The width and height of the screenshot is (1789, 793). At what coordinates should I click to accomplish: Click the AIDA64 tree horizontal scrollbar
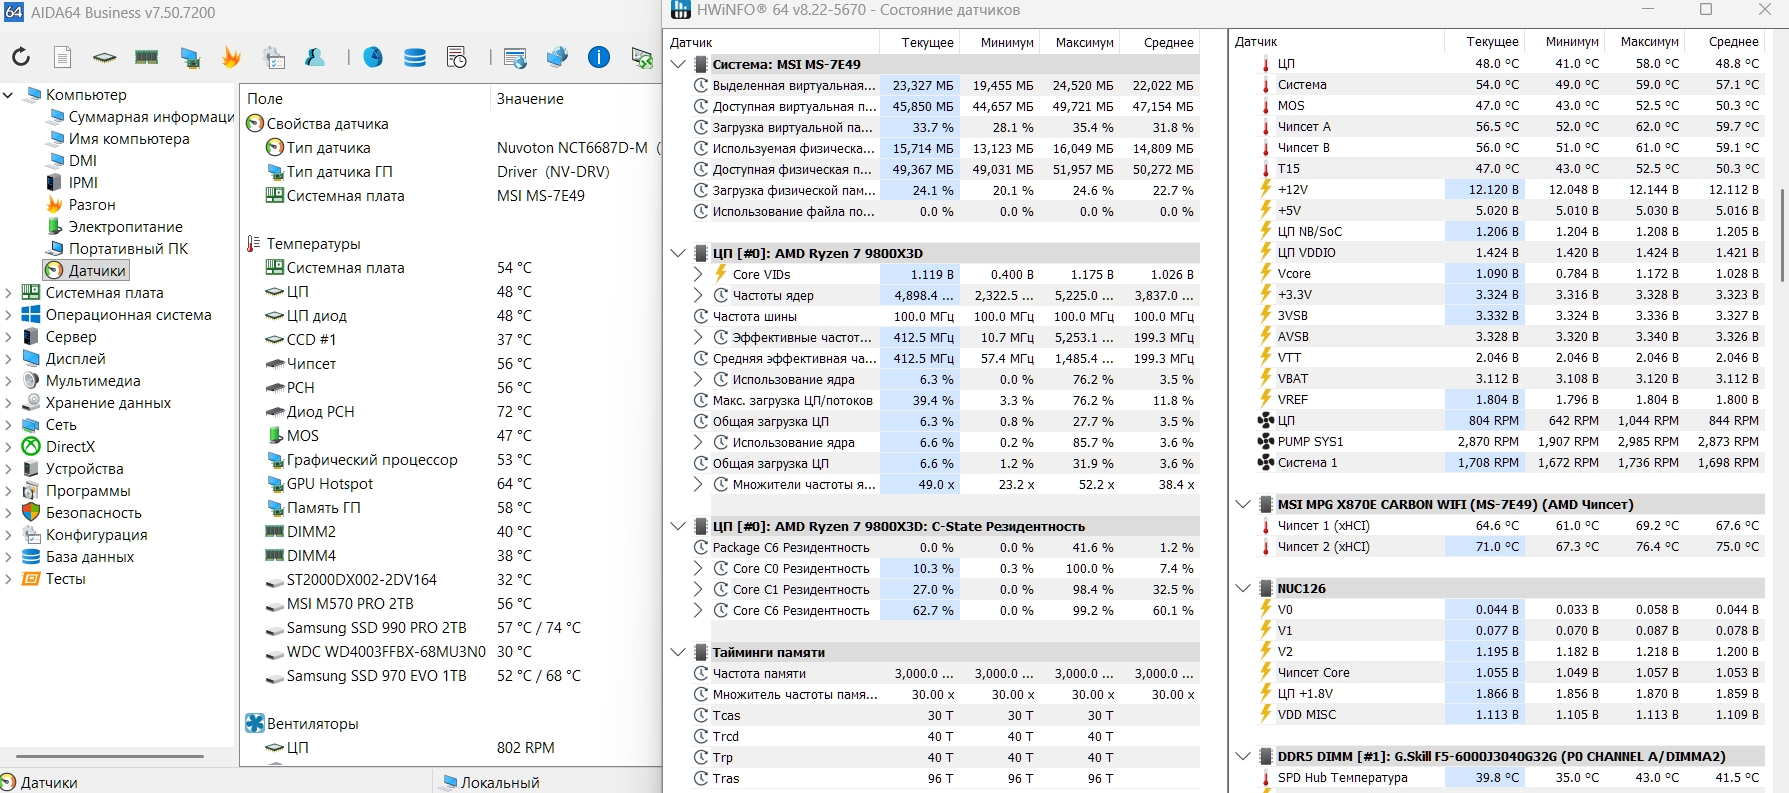point(110,756)
